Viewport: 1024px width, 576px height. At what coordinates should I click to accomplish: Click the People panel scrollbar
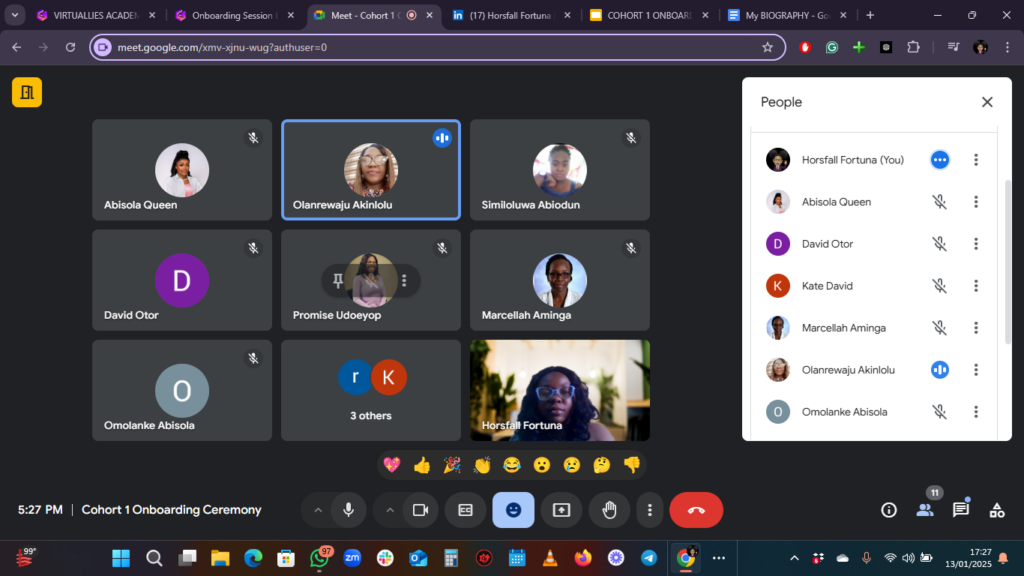(x=1006, y=260)
